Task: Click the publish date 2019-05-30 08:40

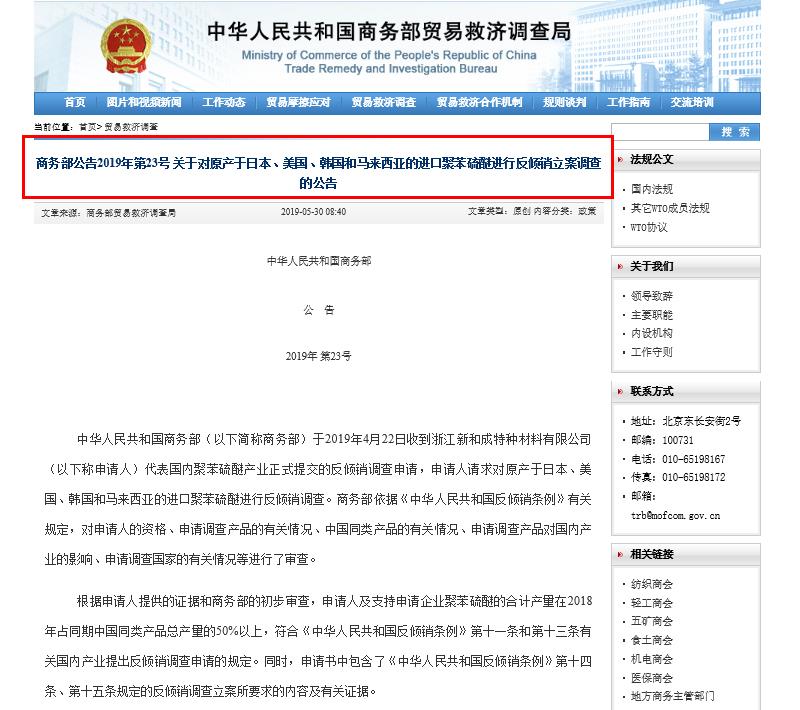Action: pos(313,212)
